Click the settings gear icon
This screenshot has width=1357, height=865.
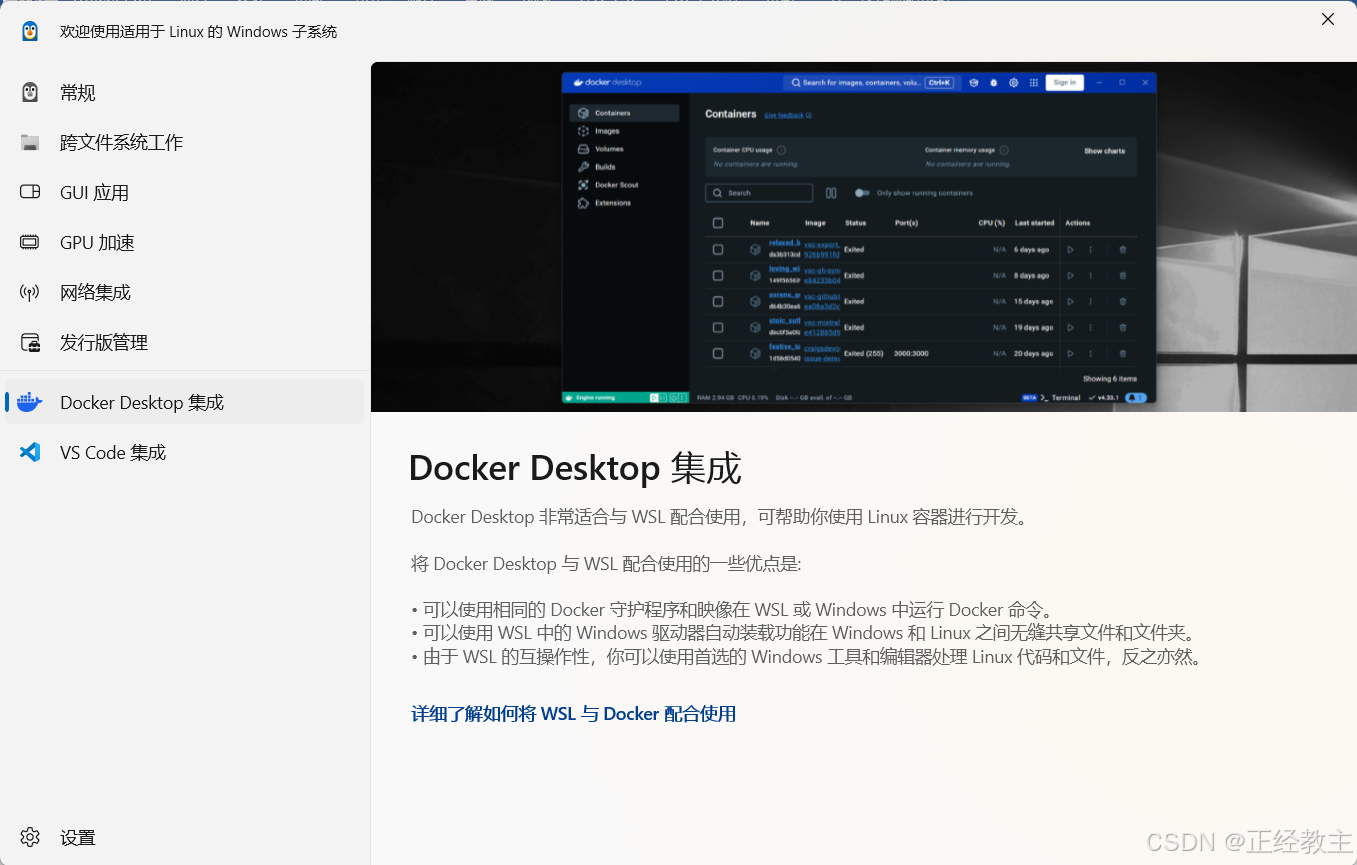30,837
